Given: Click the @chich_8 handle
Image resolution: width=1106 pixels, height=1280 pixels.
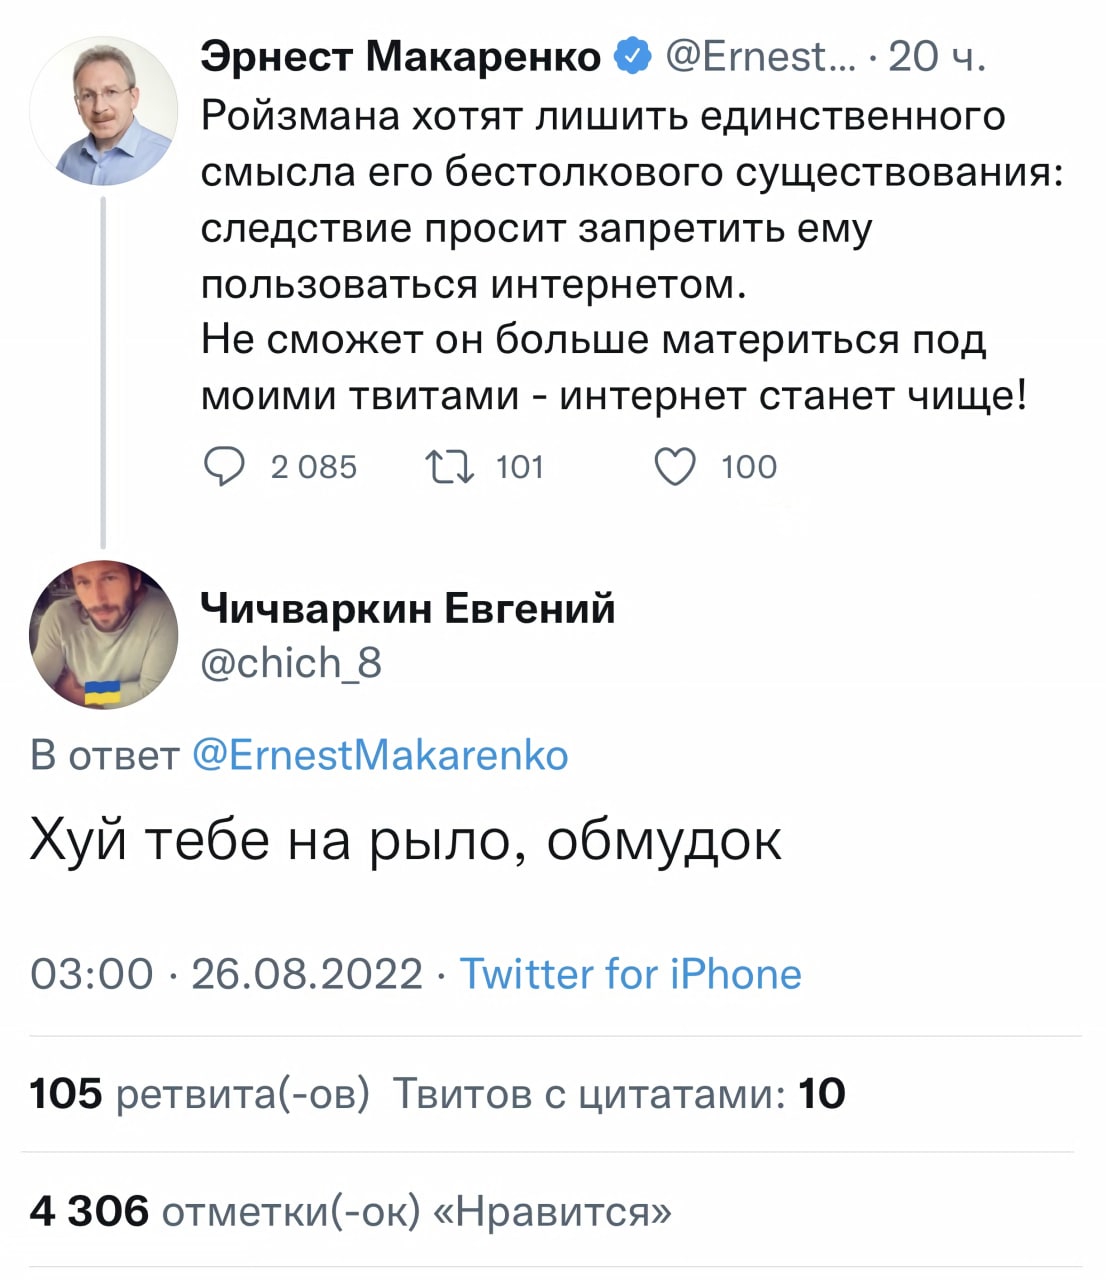Looking at the screenshot, I should pyautogui.click(x=291, y=663).
